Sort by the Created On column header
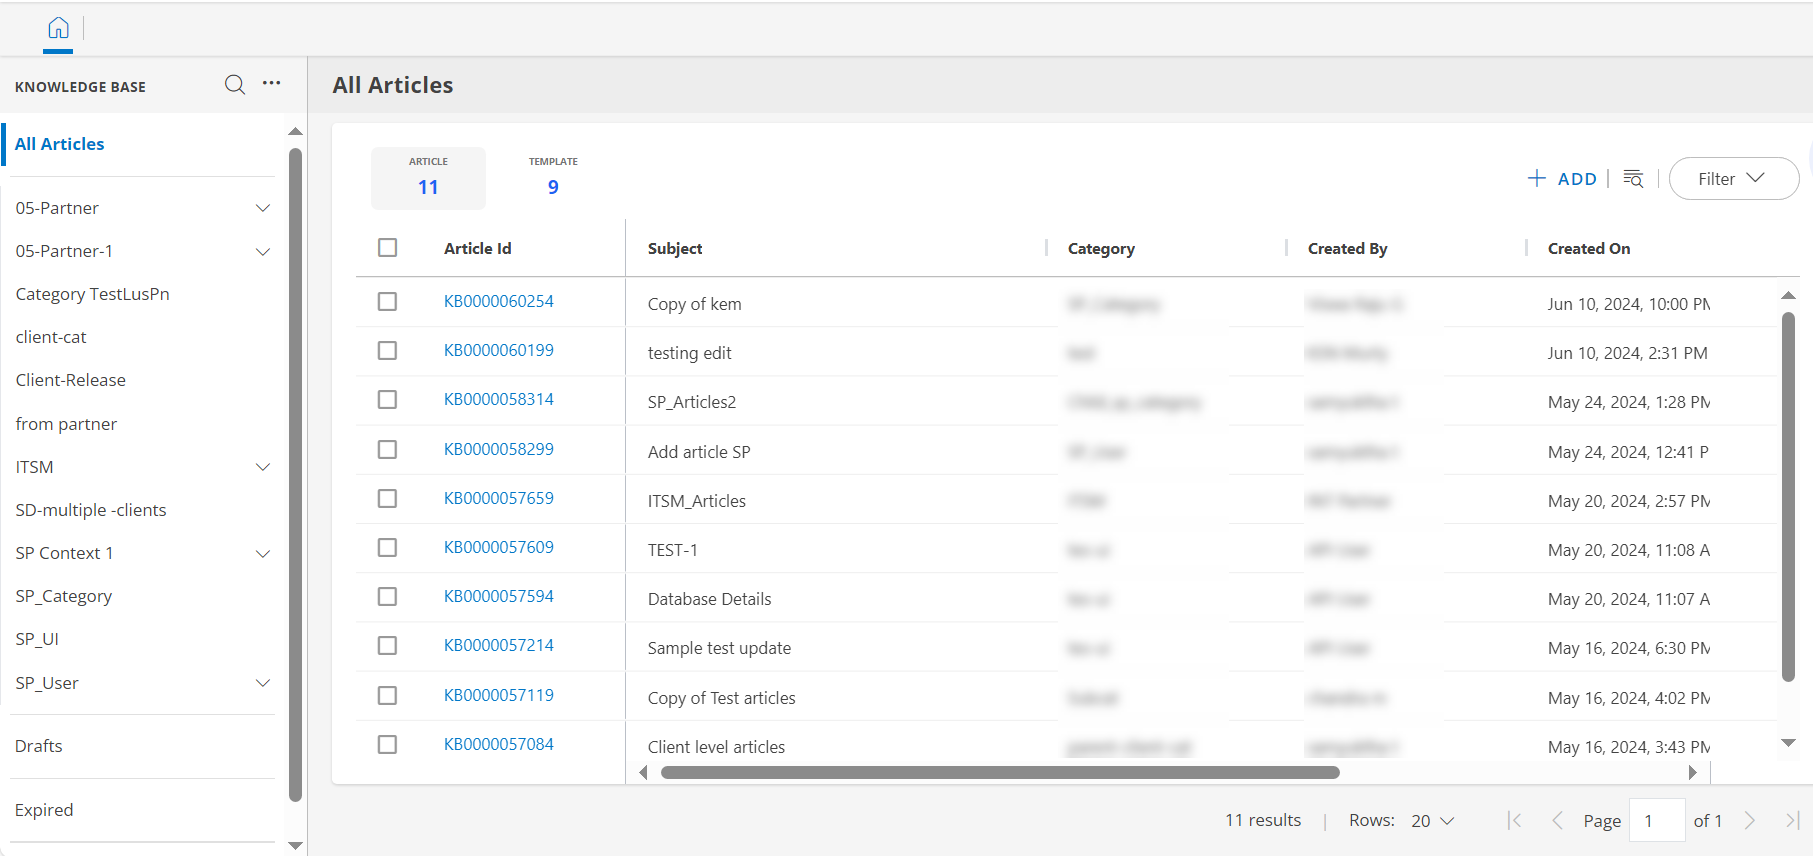 coord(1589,248)
